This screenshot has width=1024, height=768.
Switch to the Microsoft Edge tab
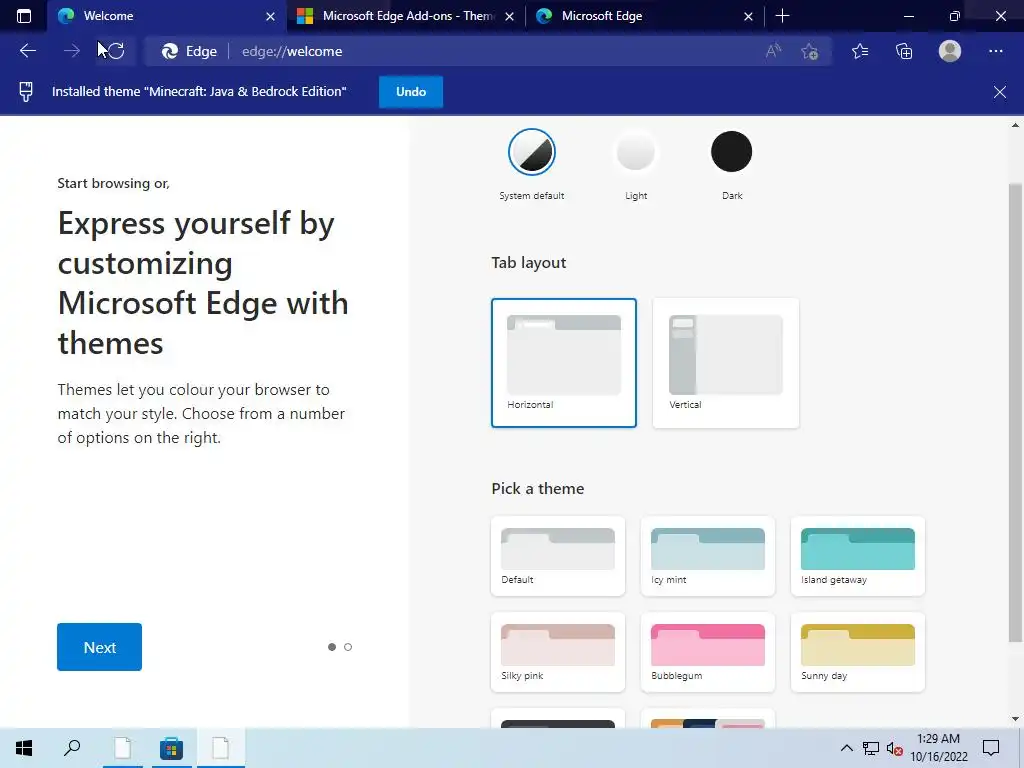645,16
